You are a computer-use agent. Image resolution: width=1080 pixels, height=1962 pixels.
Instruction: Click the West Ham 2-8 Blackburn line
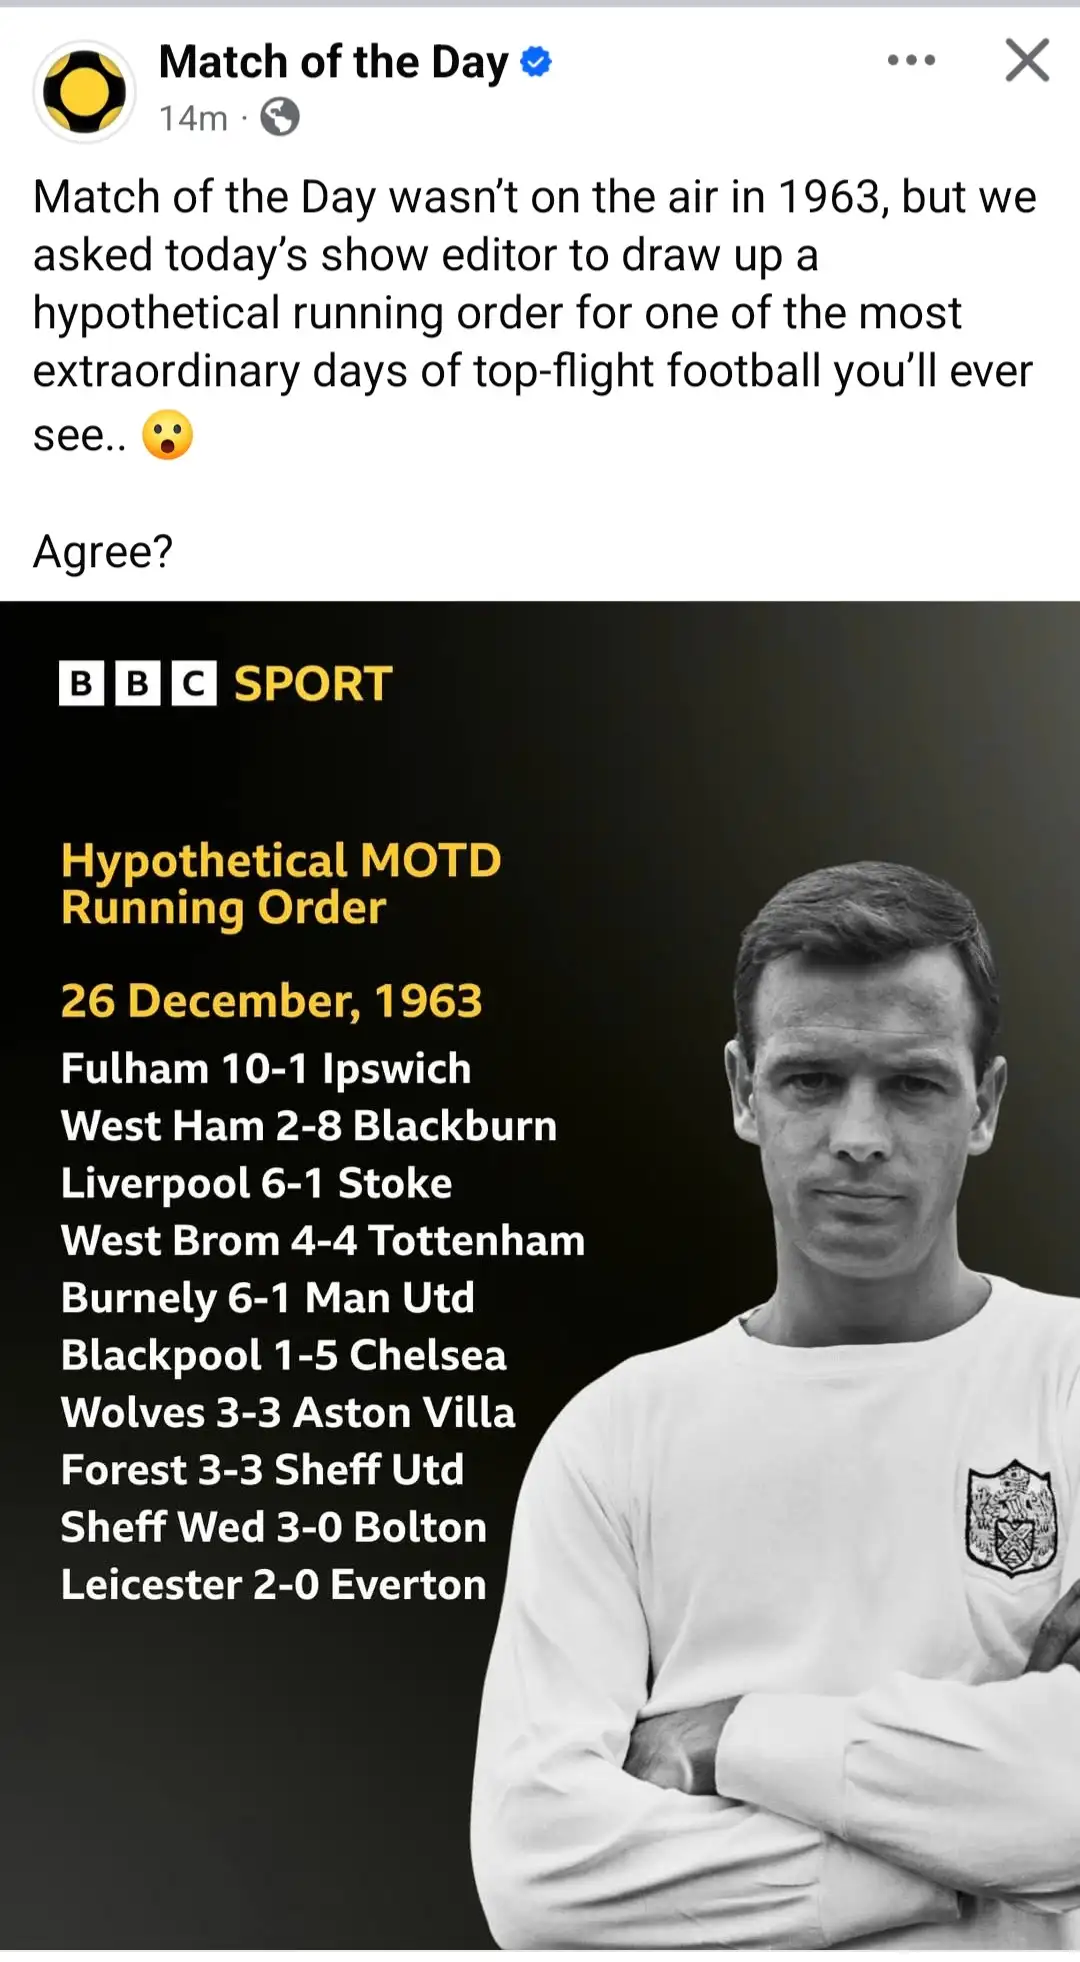click(x=308, y=1126)
